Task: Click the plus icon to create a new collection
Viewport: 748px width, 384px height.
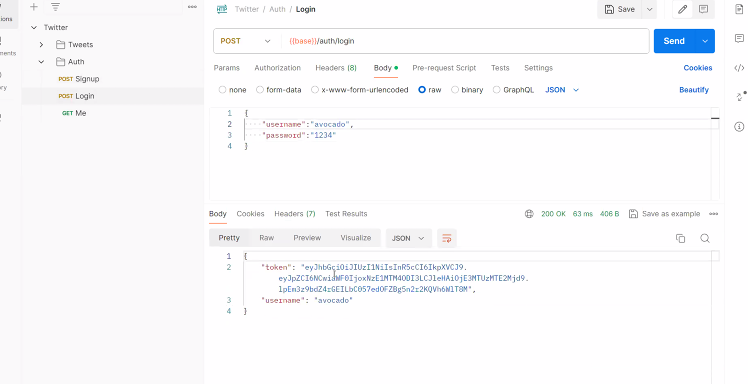Action: pyautogui.click(x=33, y=7)
